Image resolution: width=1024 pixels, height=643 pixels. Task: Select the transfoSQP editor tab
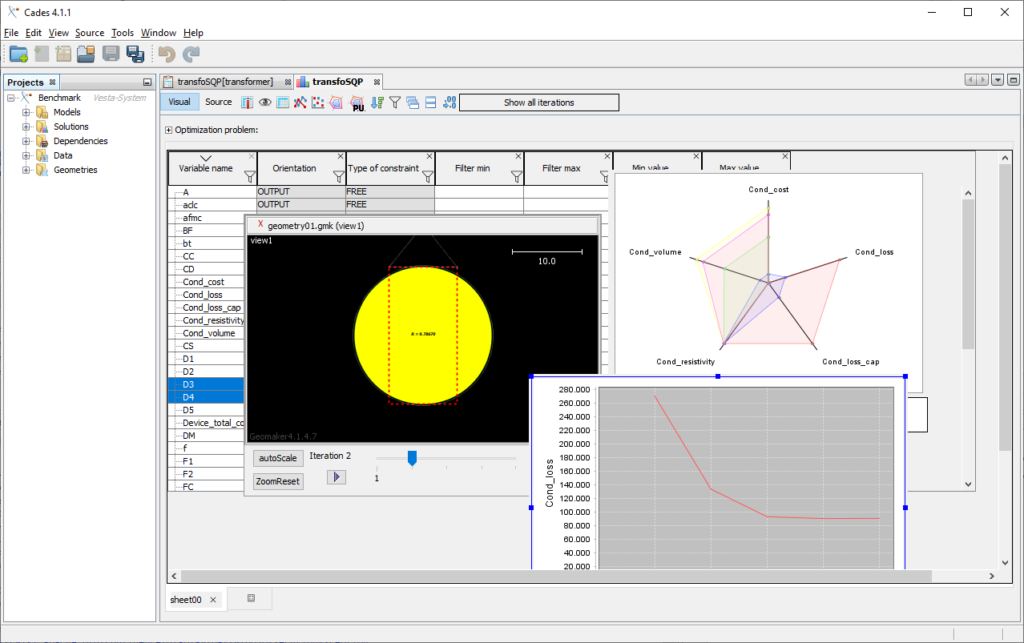(337, 82)
